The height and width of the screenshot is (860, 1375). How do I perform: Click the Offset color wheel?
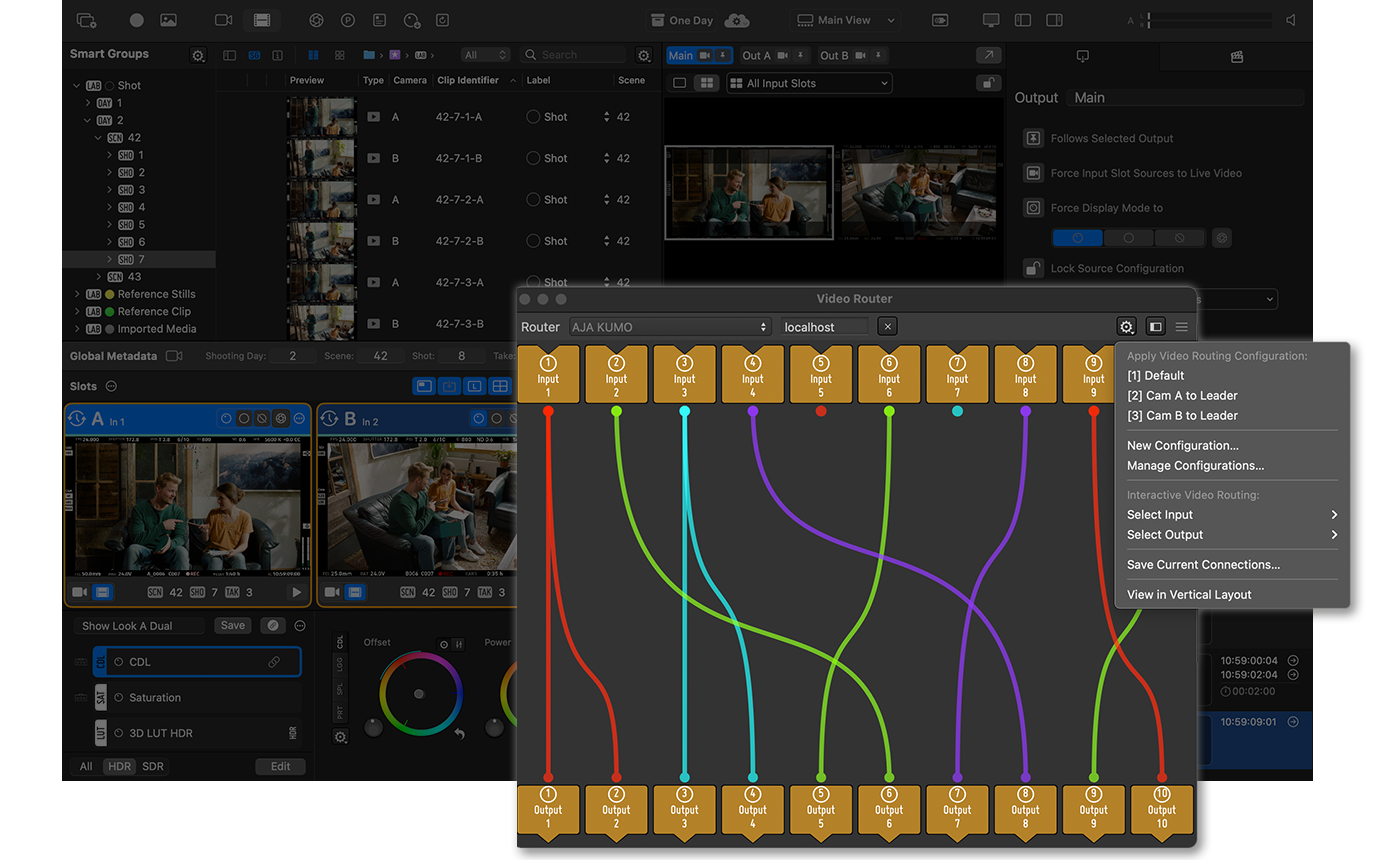[x=420, y=694]
